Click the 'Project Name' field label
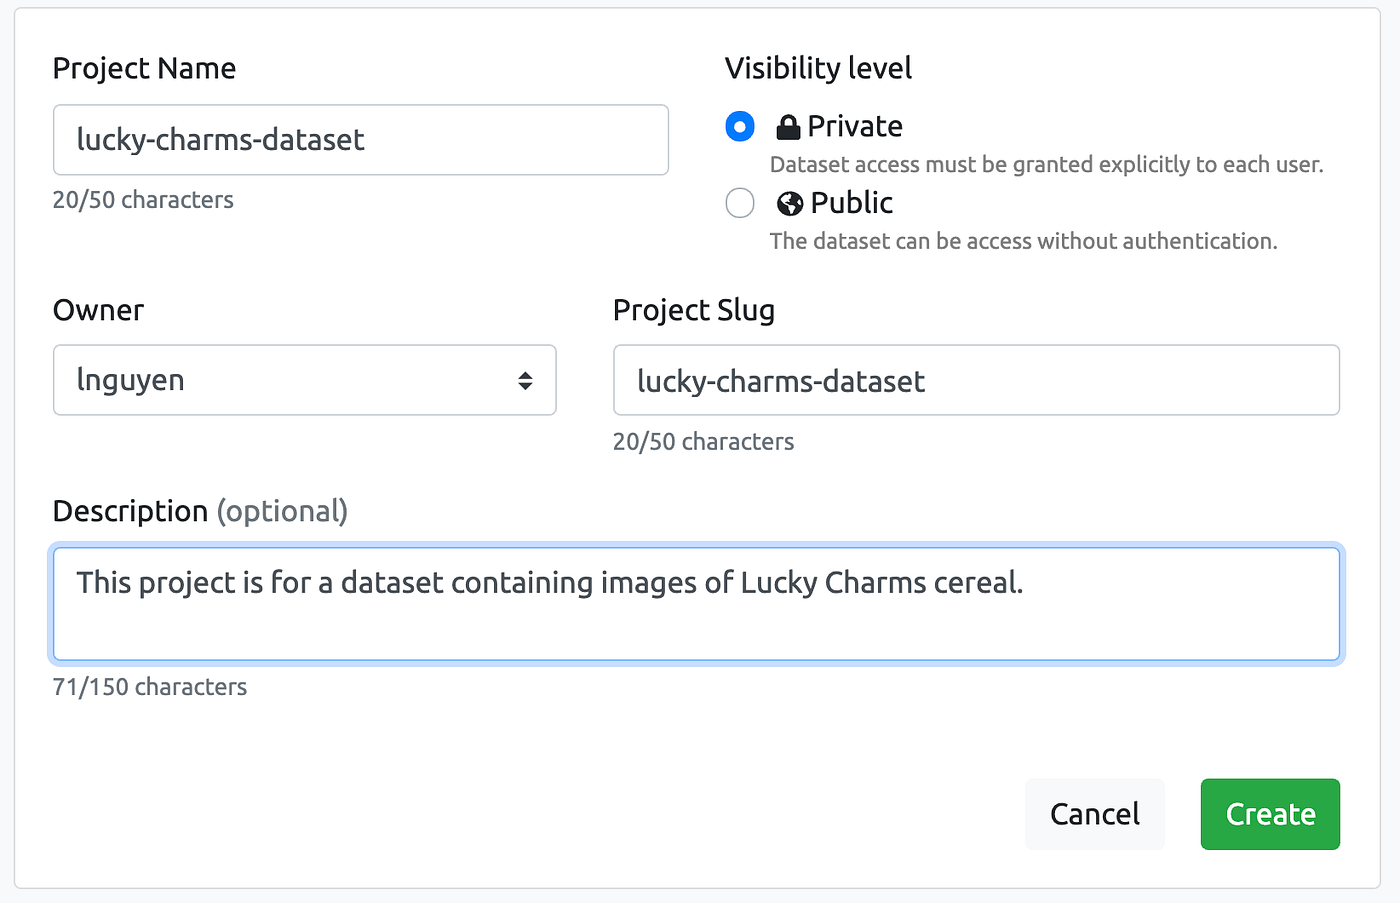The width and height of the screenshot is (1400, 903). tap(144, 68)
